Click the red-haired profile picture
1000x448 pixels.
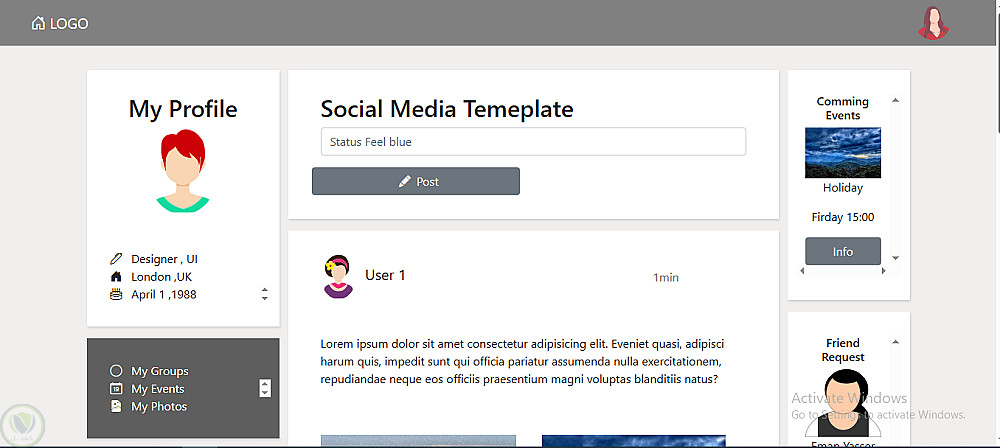(183, 171)
